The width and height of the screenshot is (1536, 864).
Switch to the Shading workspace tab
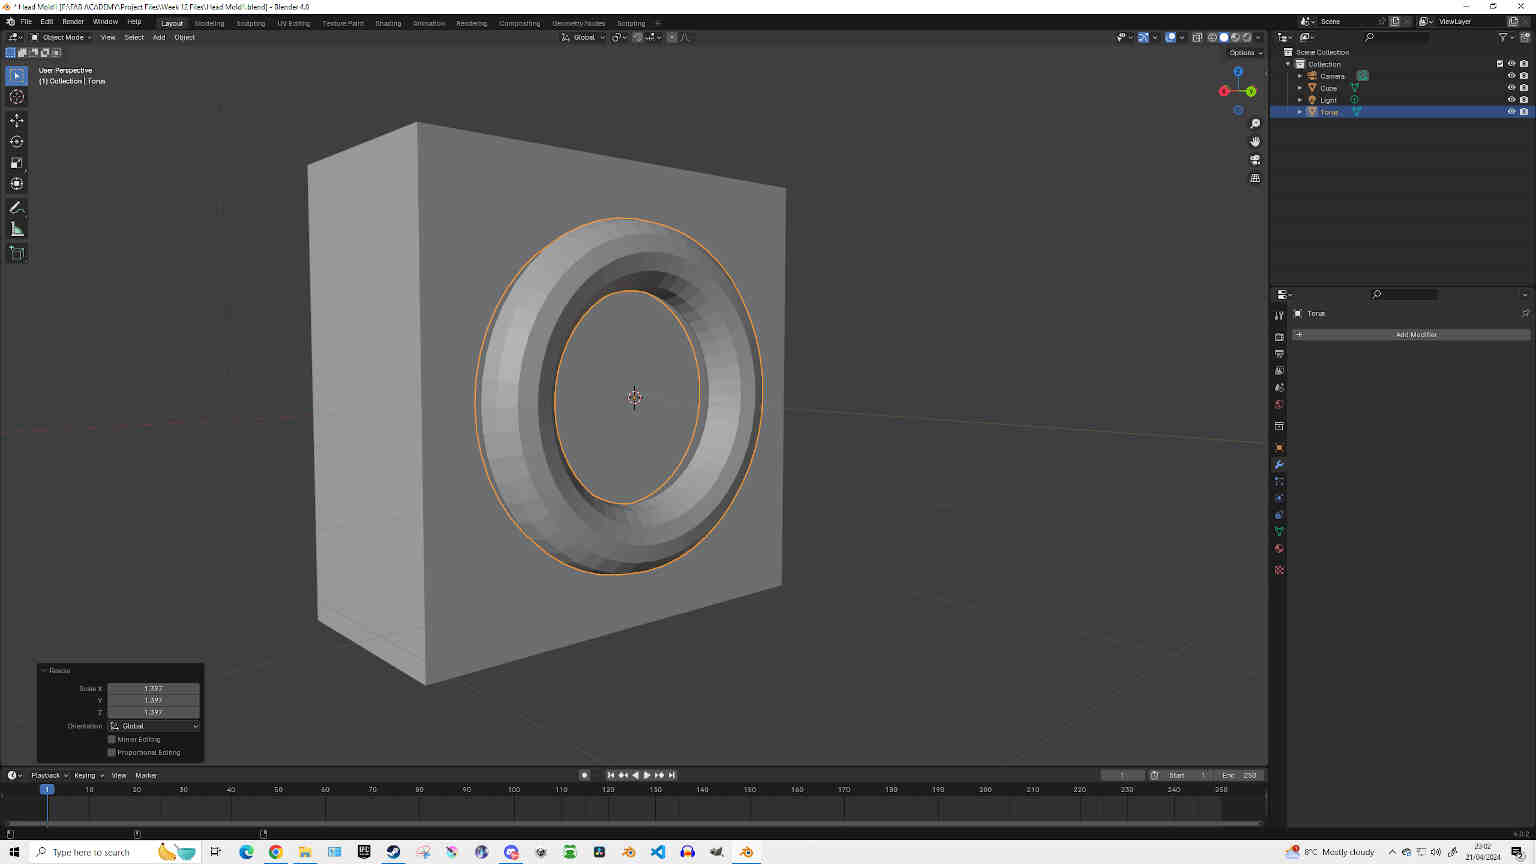(x=388, y=23)
